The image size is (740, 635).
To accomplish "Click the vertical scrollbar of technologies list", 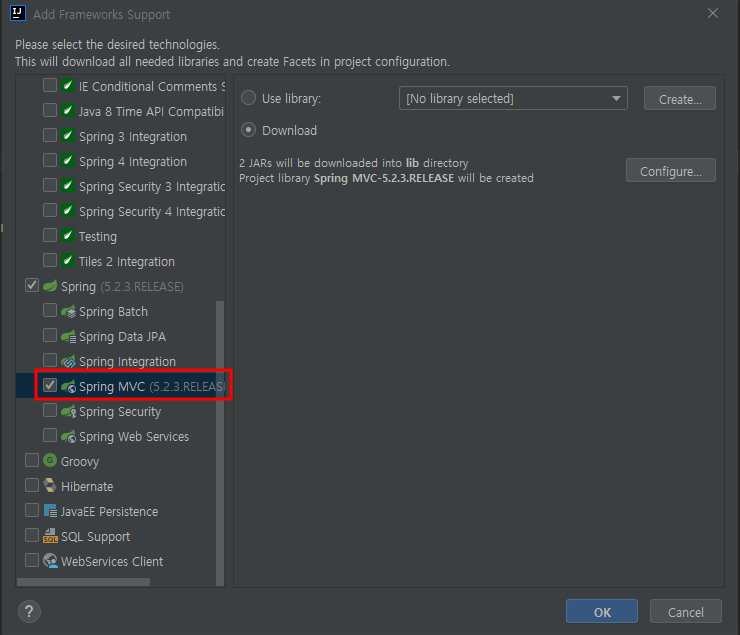I will [220, 443].
